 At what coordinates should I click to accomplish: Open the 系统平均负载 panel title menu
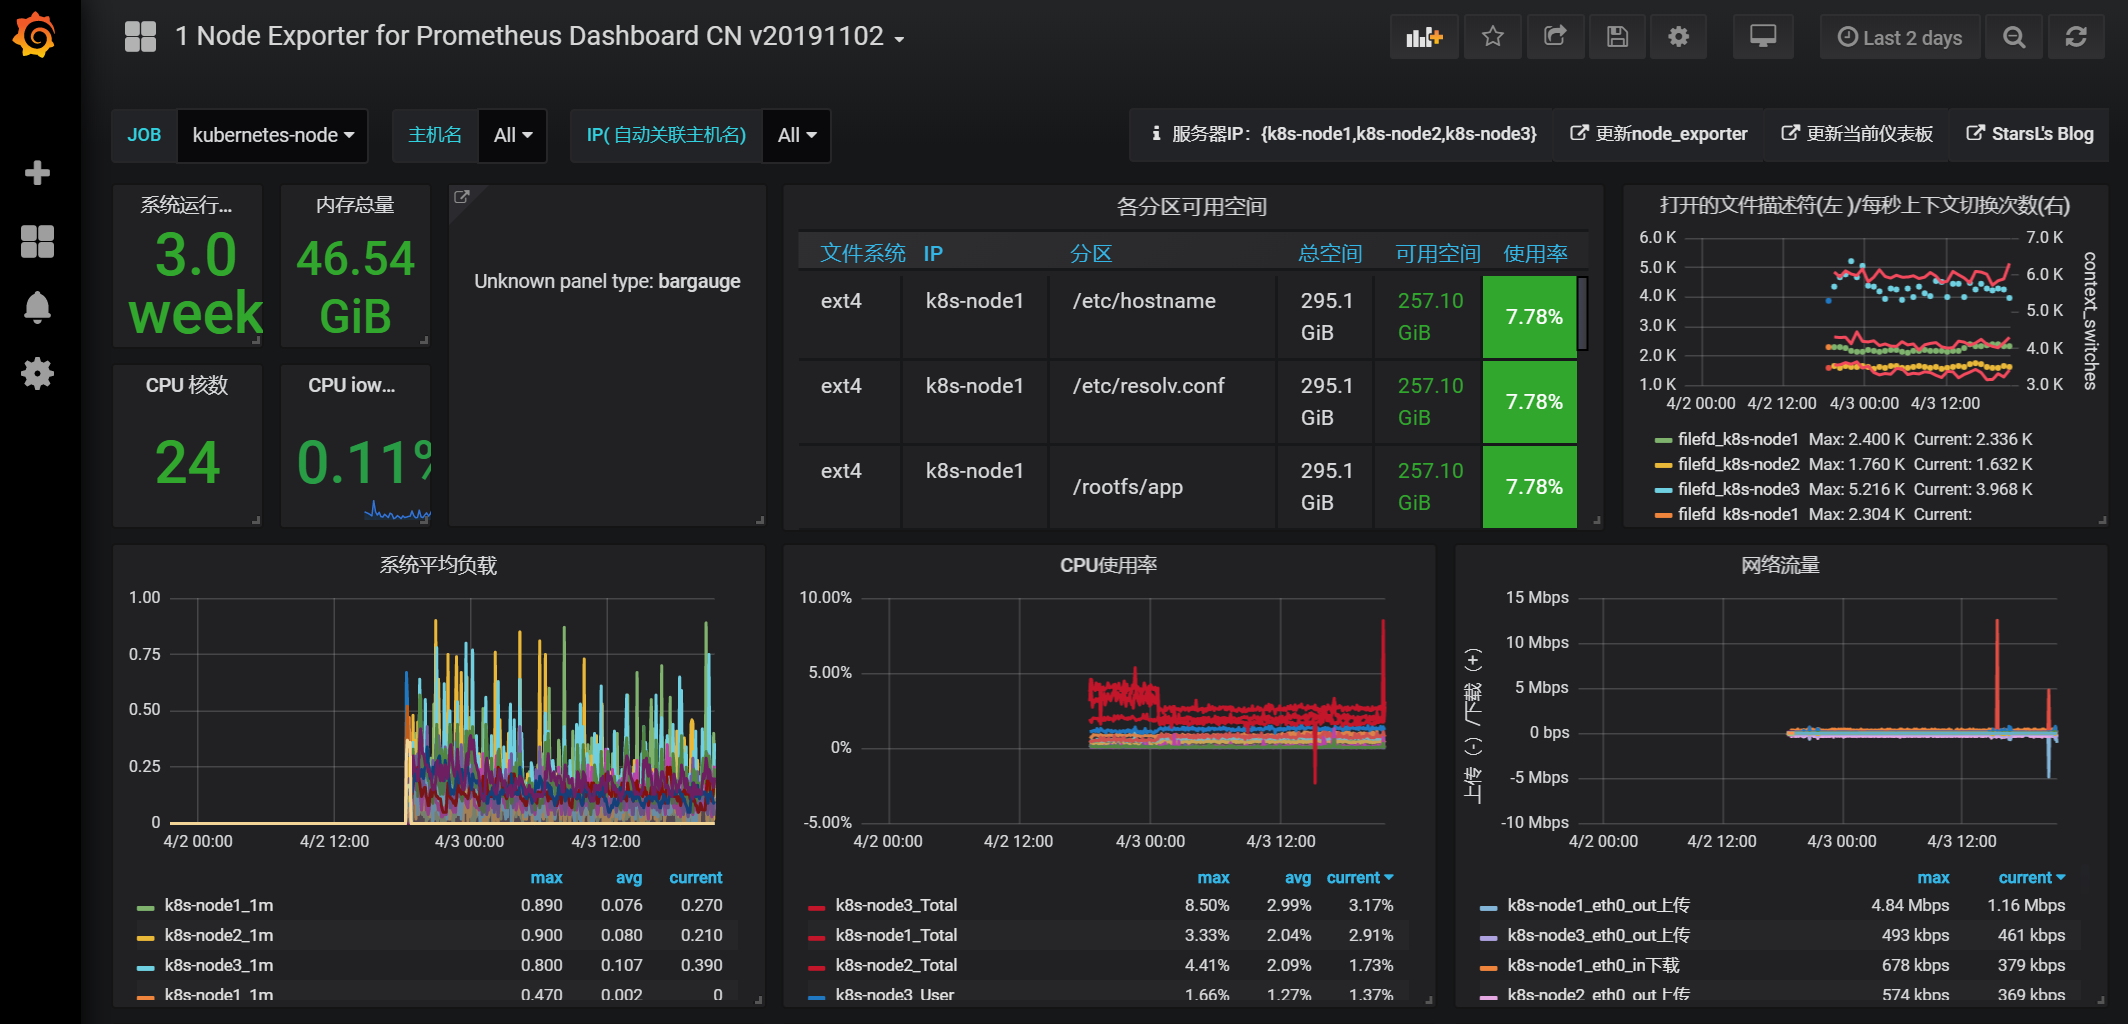(x=438, y=566)
